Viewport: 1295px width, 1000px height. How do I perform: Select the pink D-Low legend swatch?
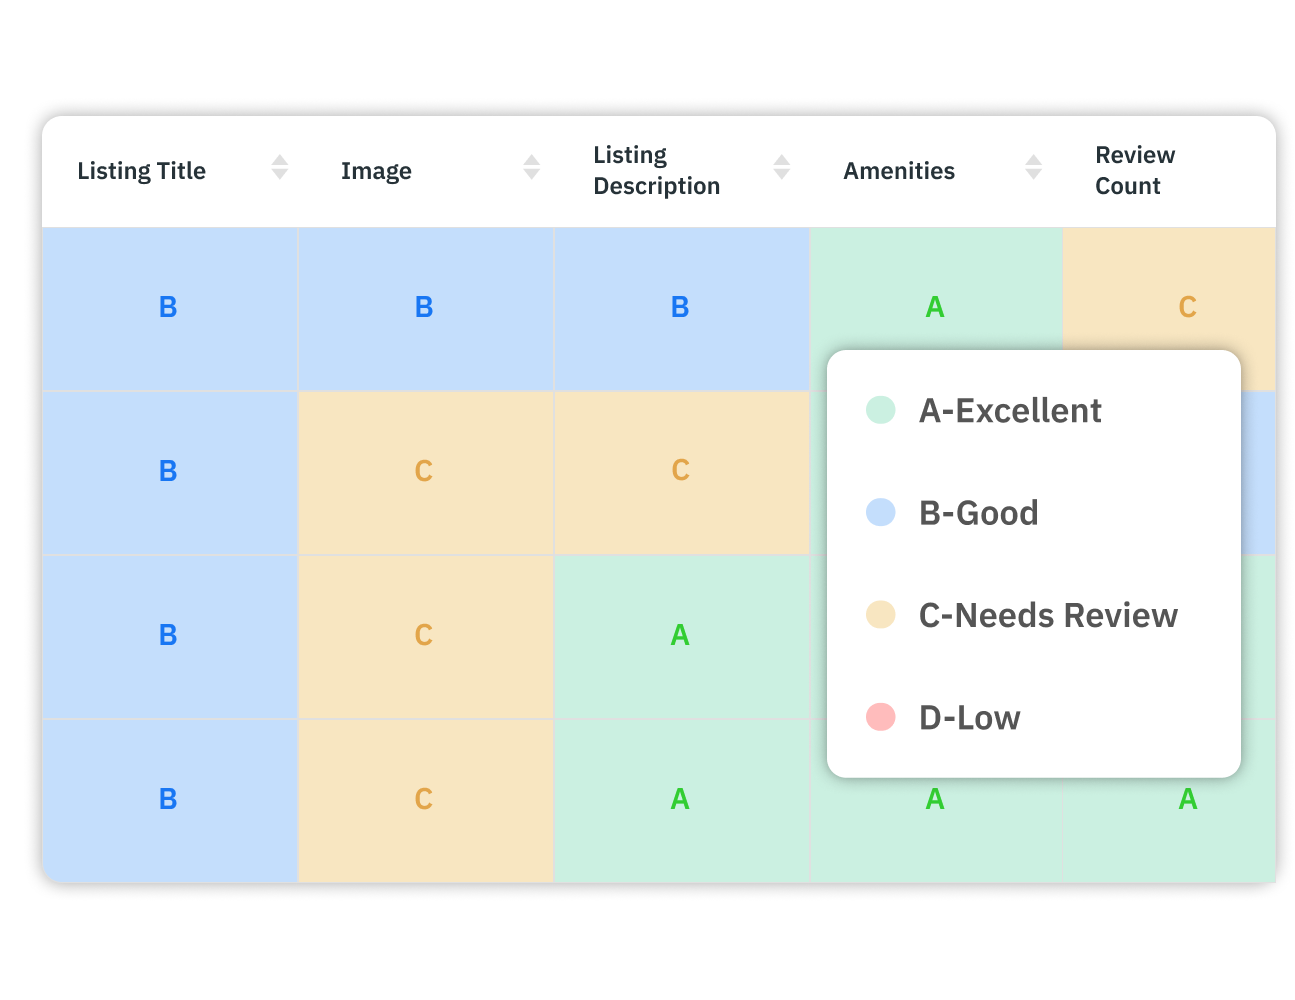881,717
